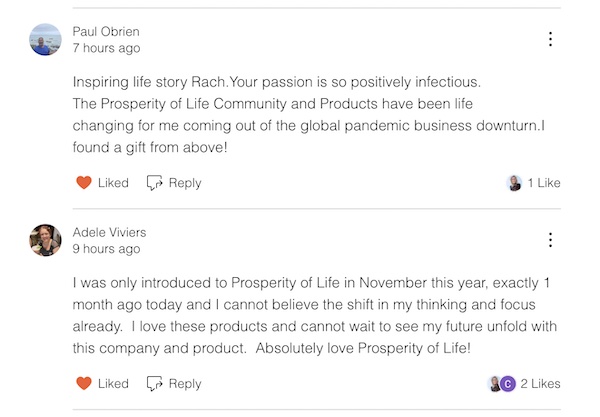This screenshot has height=417, width=600.
Task: Click the "Liked" label on Adele Viviers' comment
Action: coord(113,384)
